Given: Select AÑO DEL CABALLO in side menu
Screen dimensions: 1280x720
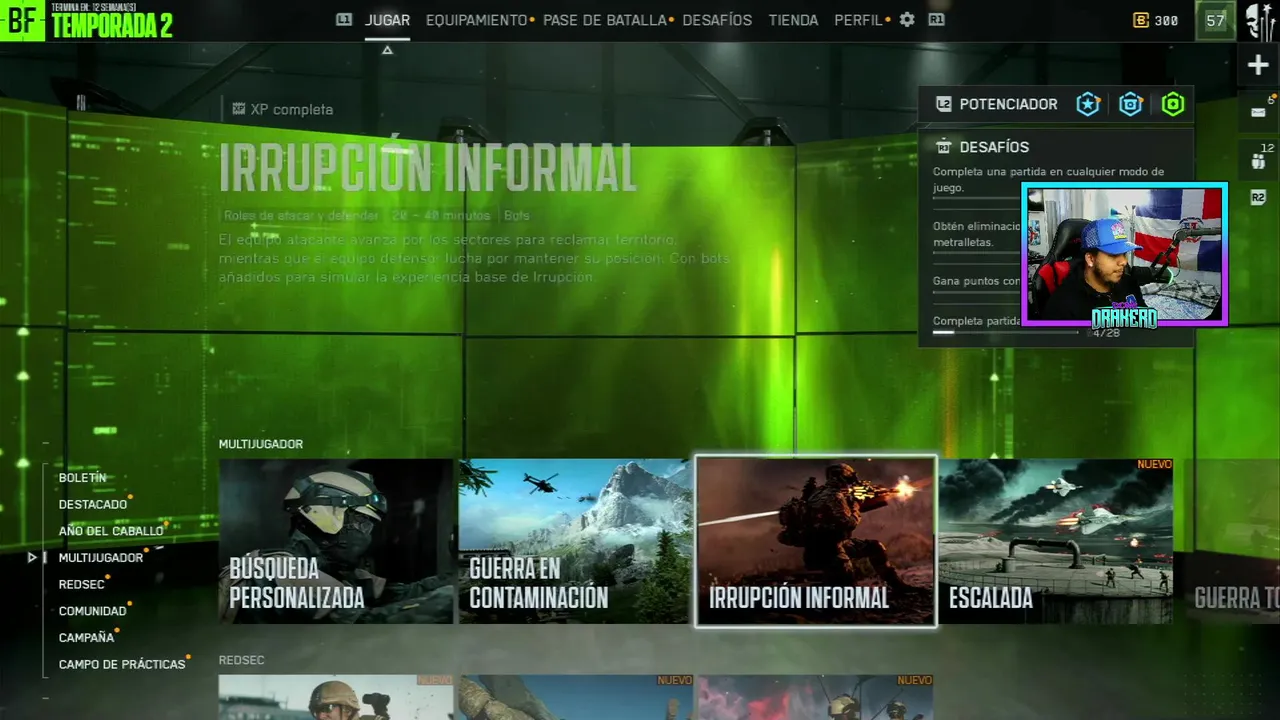Looking at the screenshot, I should [110, 531].
